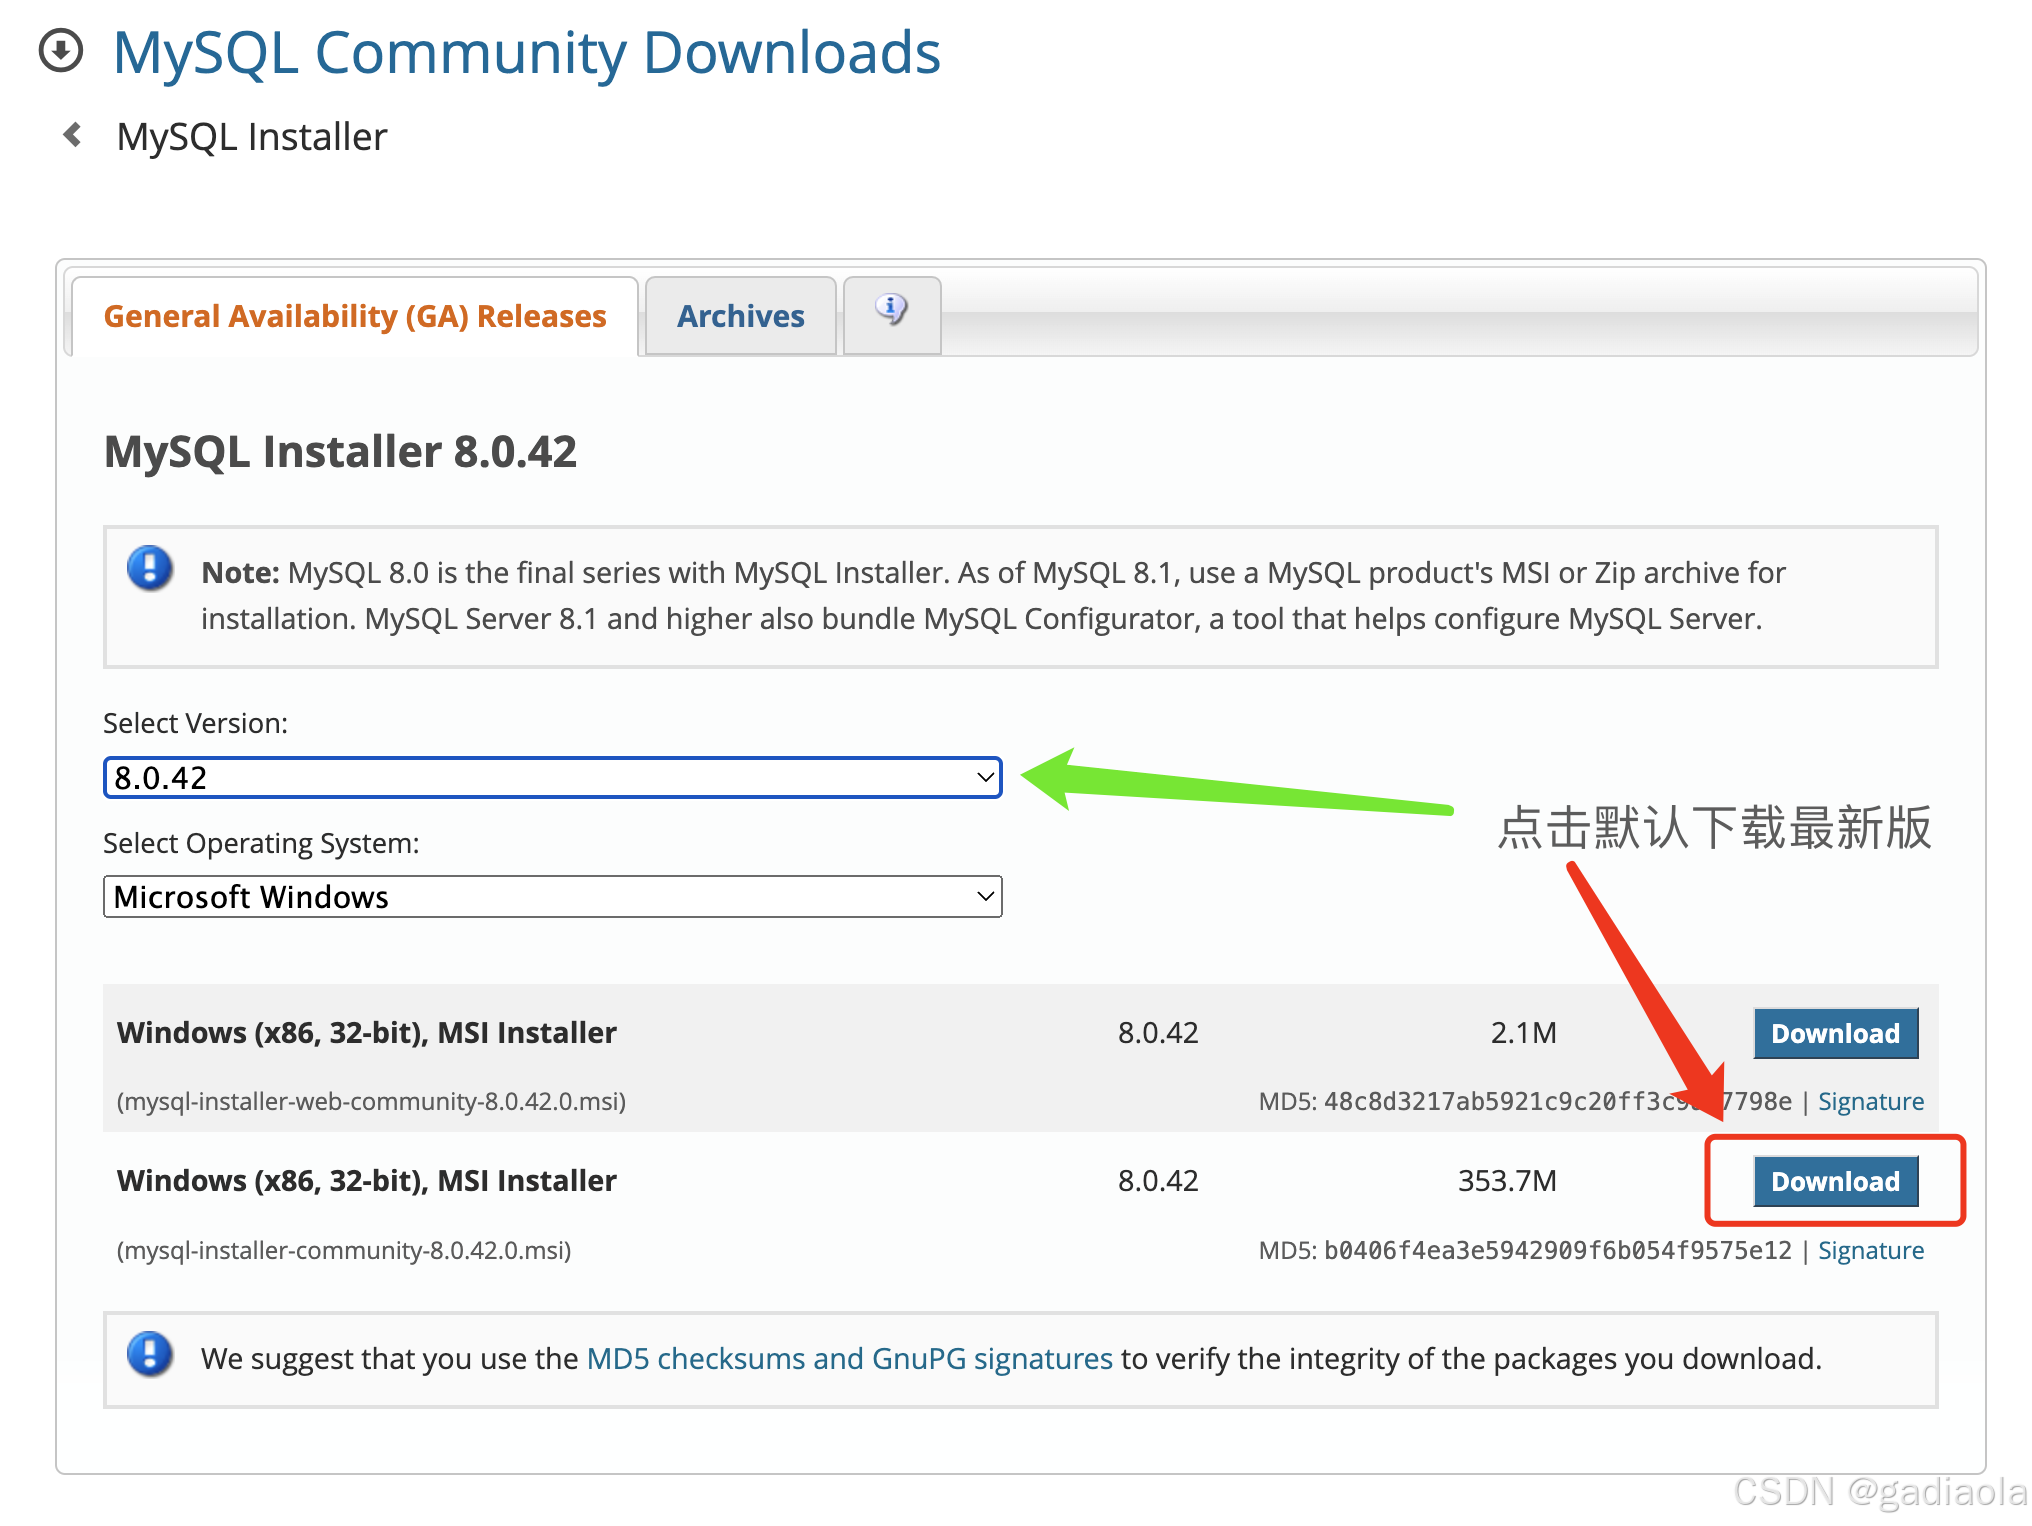
Task: Click the MySQL Community Downloads heading link
Action: click(x=526, y=52)
